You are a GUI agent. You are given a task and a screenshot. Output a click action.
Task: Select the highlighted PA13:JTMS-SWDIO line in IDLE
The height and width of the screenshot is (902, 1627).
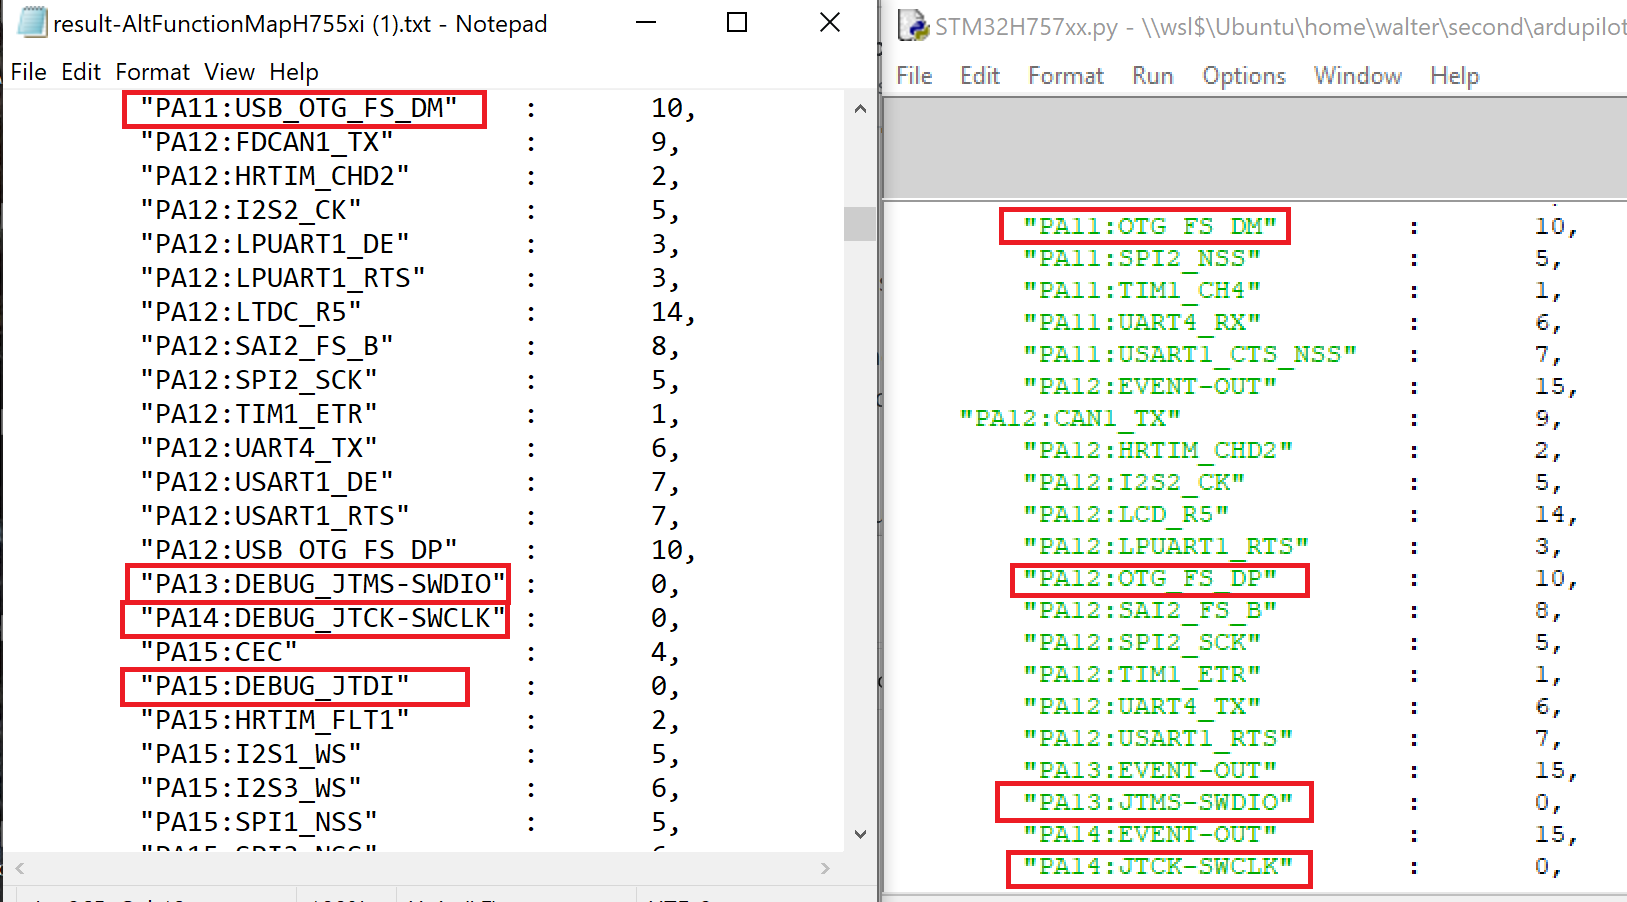point(1154,801)
